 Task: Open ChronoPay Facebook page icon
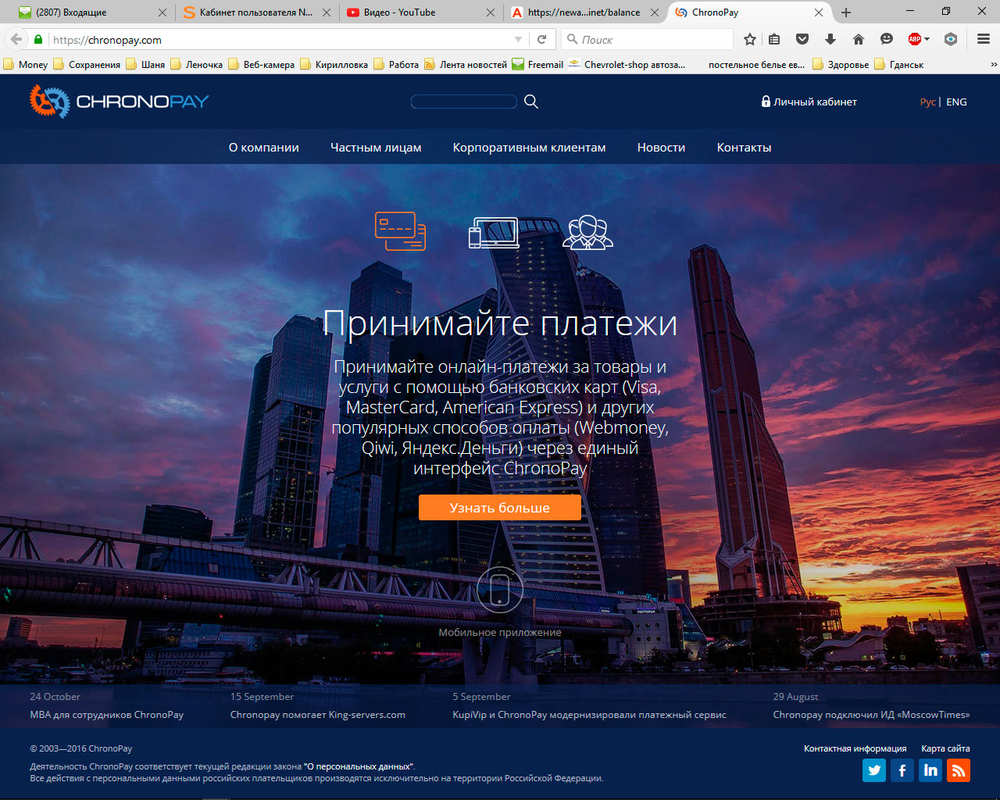click(902, 770)
